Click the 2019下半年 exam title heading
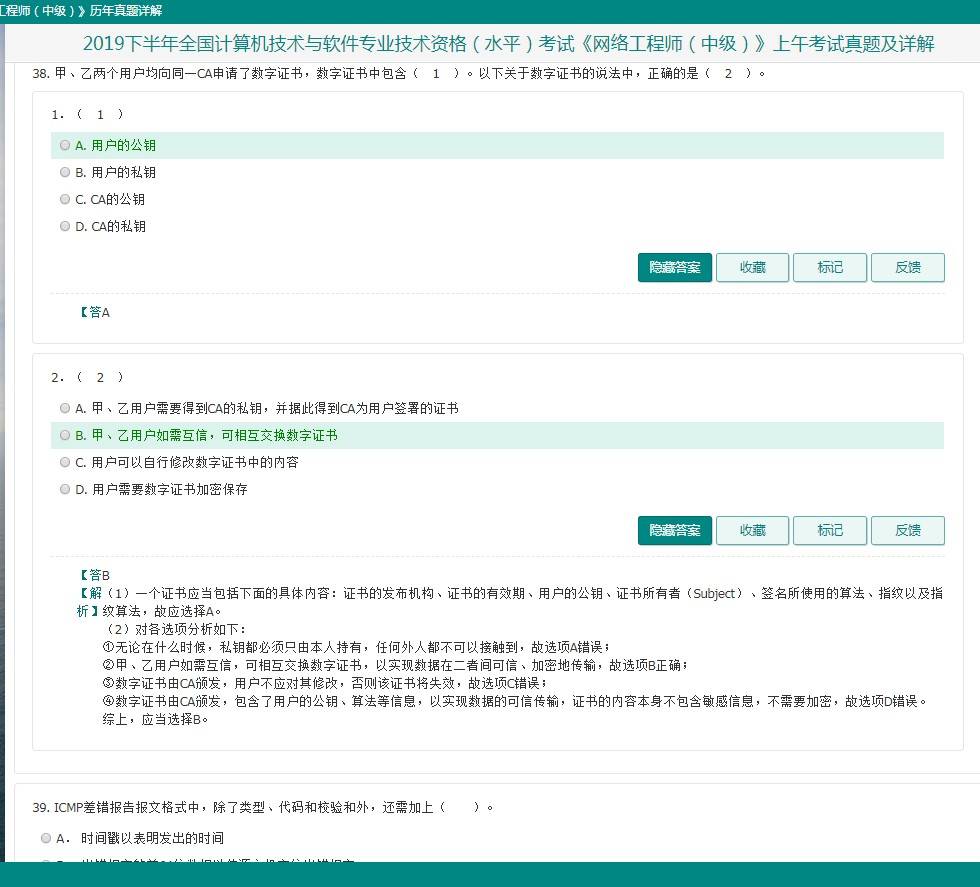The width and height of the screenshot is (980, 887). coord(508,43)
